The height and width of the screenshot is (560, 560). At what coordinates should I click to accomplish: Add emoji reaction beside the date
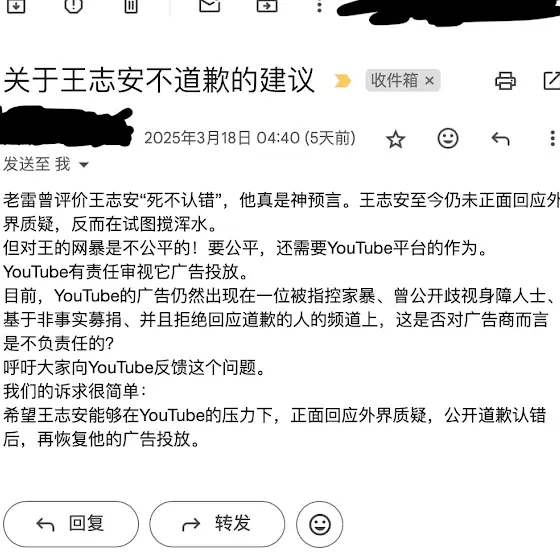(448, 138)
